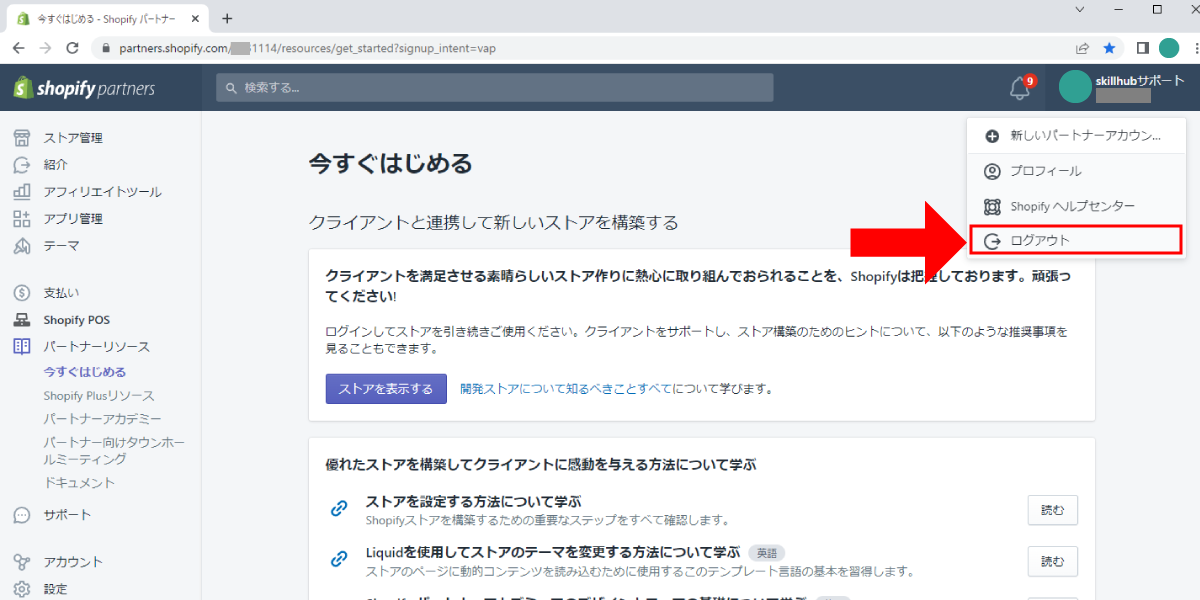Go to Shopify Plusリソース sub-item
Viewport: 1200px width, 600px height.
click(99, 396)
